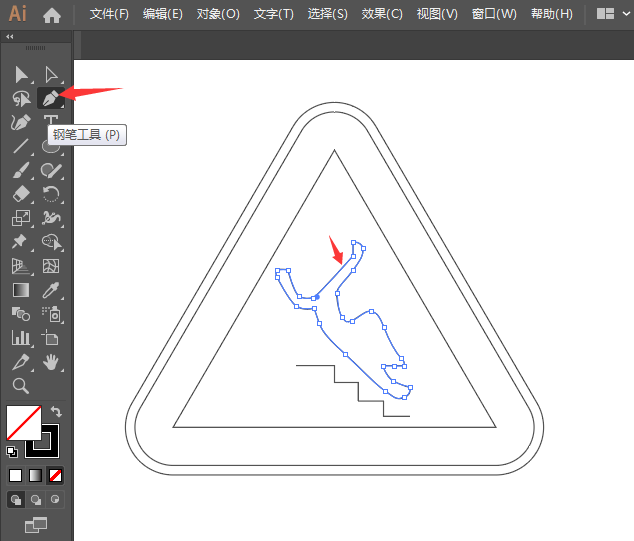Activate the Zoom tool
The image size is (634, 541).
point(21,386)
